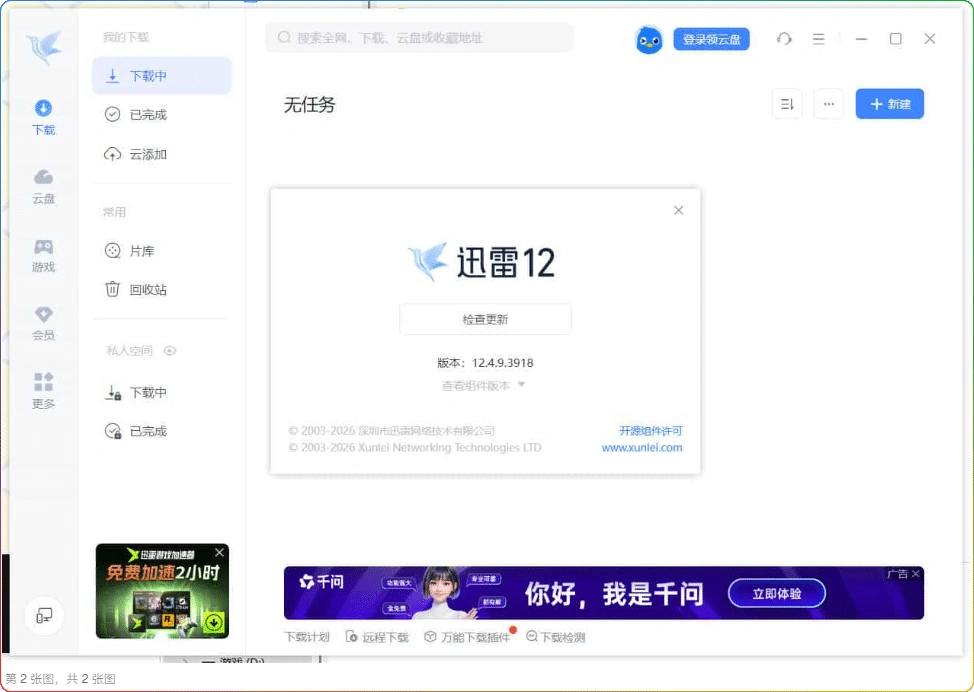This screenshot has width=974, height=692.
Task: Click the refresh icon near top right
Action: [784, 38]
